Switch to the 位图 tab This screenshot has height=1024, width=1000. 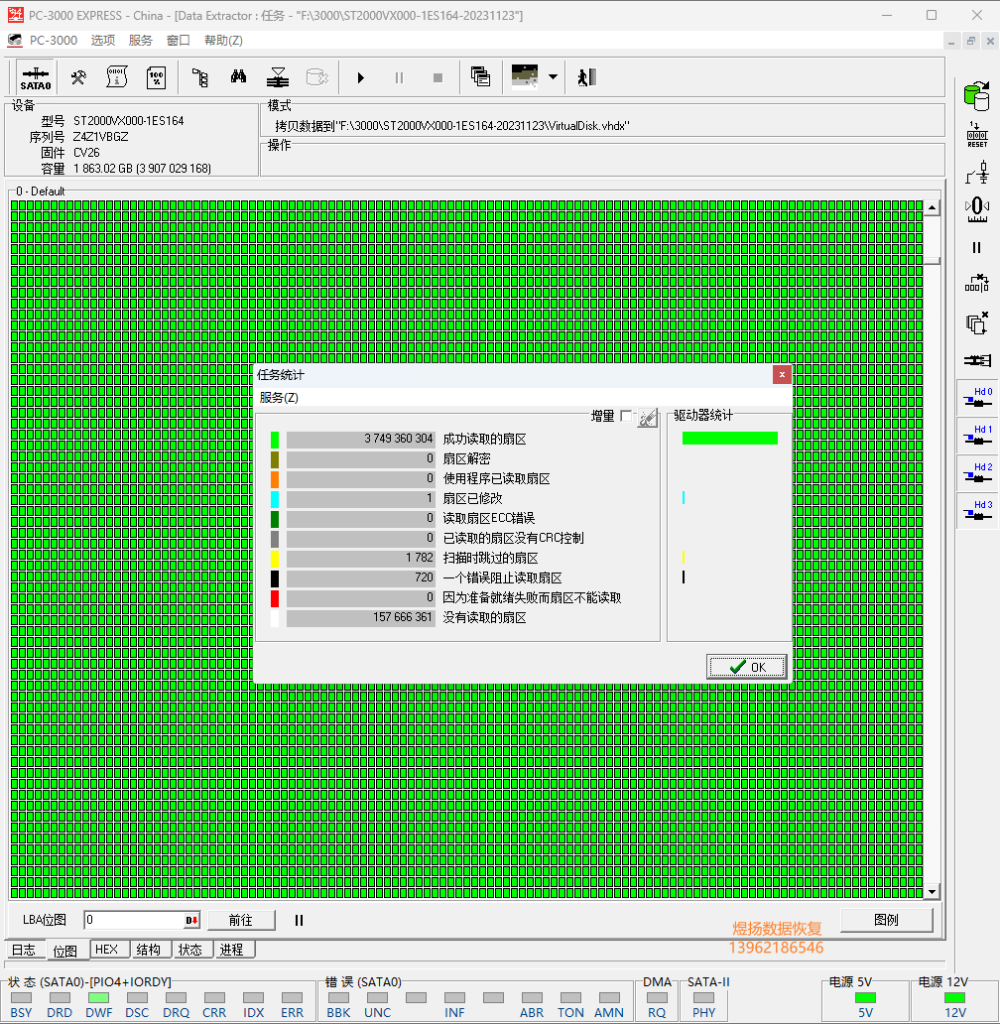coord(65,951)
